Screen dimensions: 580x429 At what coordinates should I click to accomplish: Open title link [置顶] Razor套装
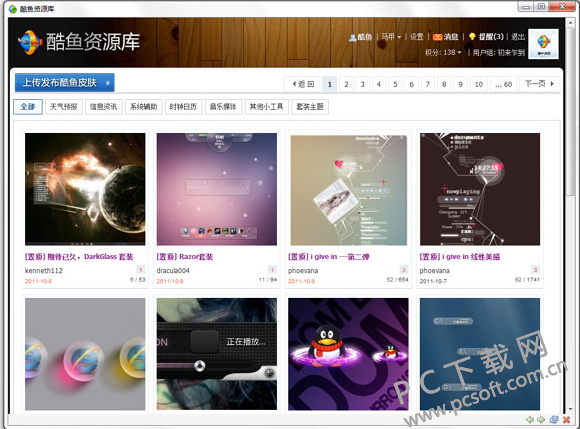pyautogui.click(x=185, y=257)
